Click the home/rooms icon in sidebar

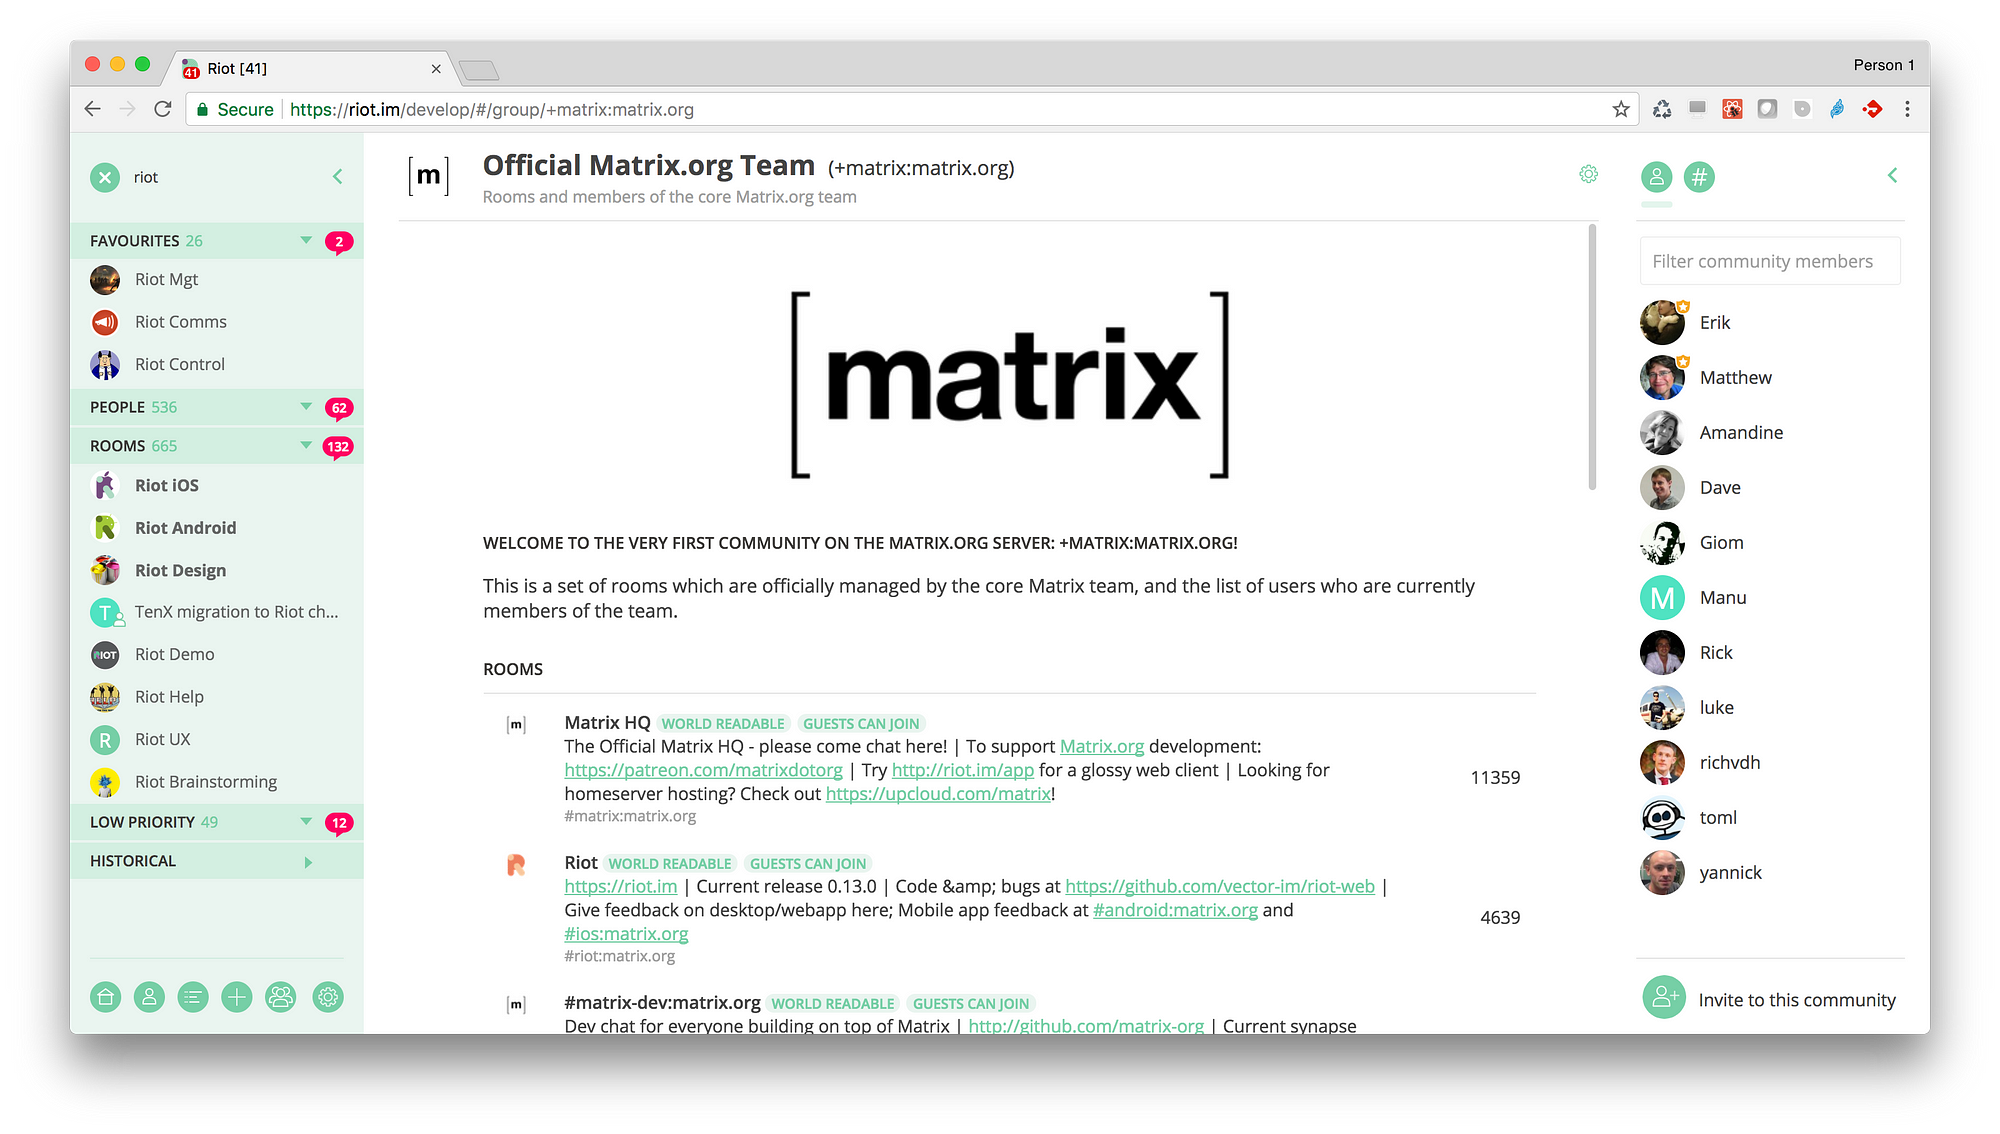[107, 997]
